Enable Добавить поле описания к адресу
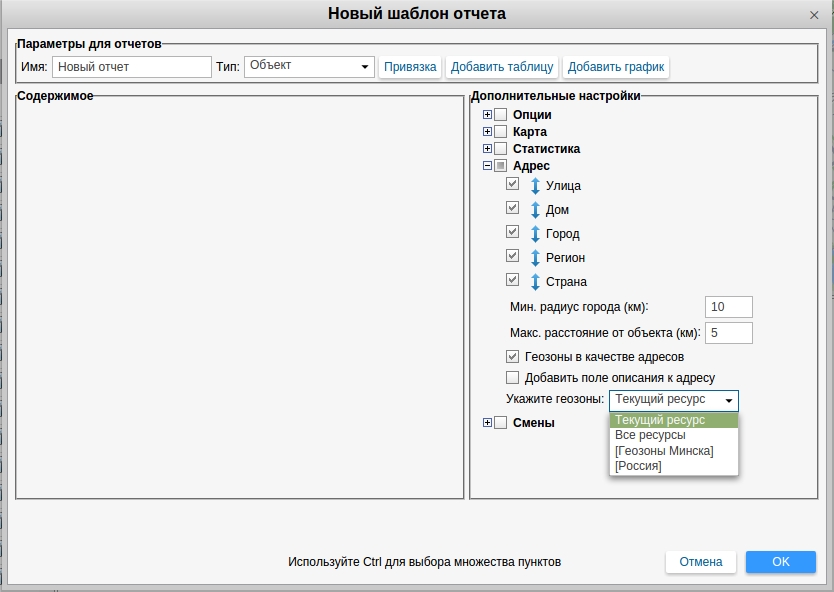Screen dimensions: 834x592 point(513,378)
